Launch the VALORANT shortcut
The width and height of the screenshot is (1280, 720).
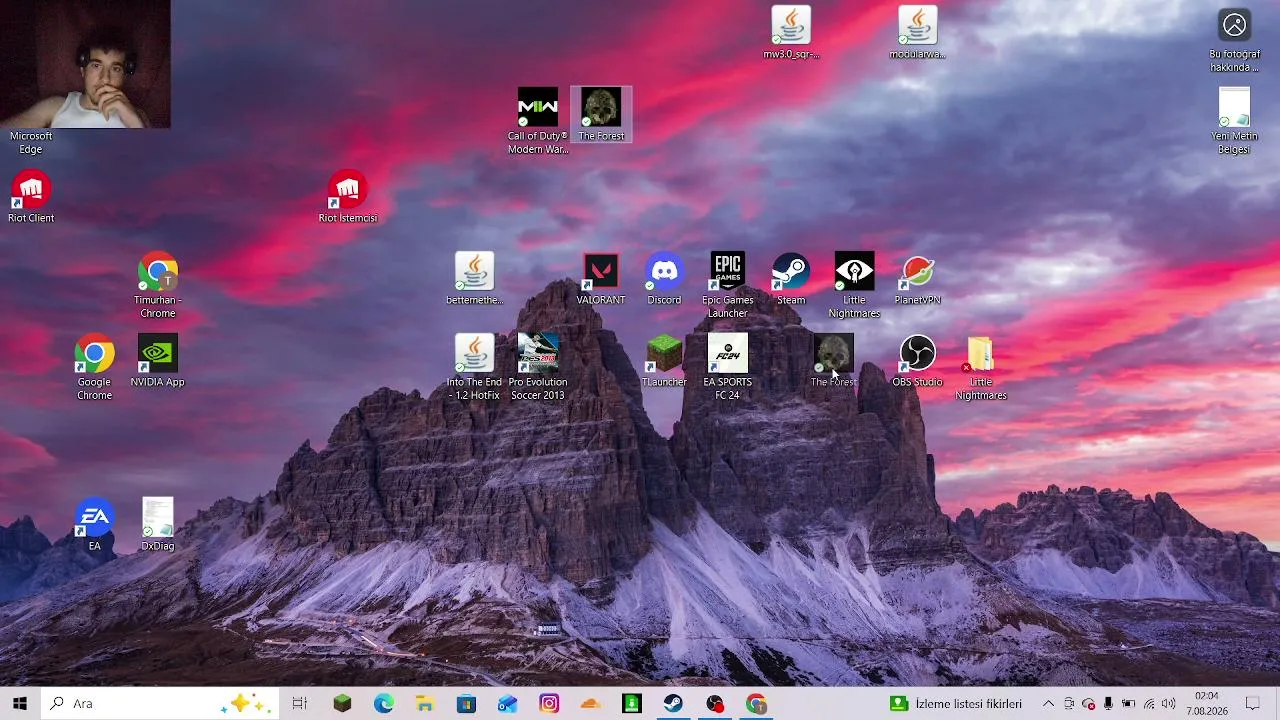pyautogui.click(x=601, y=279)
